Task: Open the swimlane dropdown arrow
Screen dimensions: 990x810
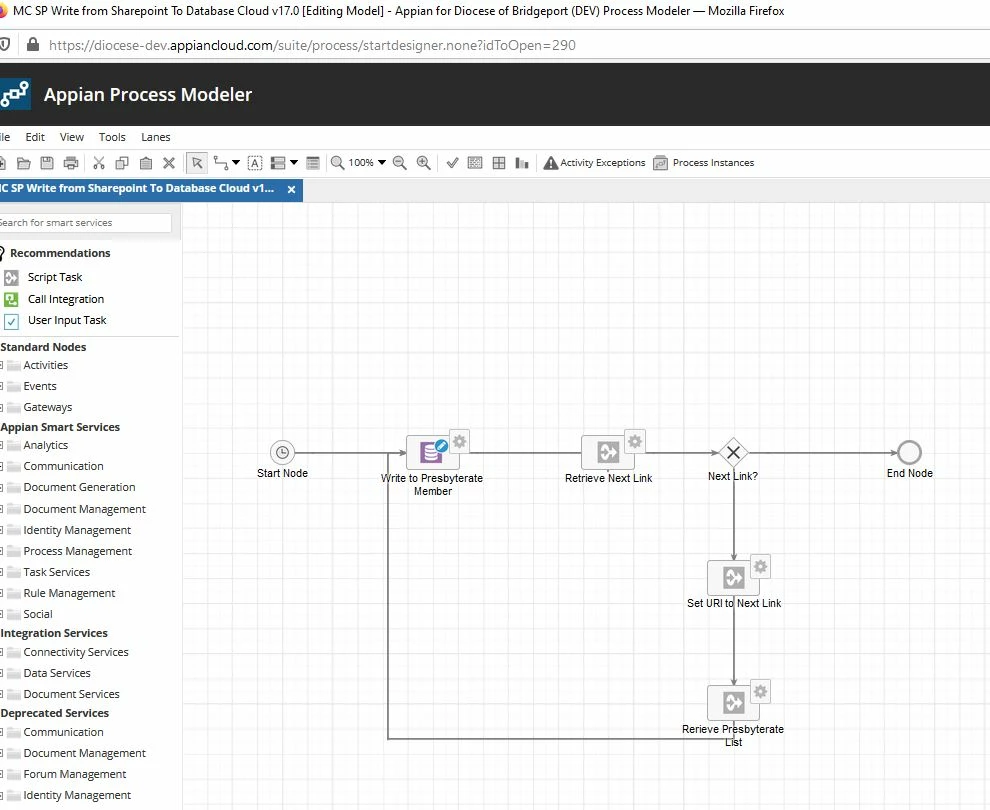Action: (294, 163)
